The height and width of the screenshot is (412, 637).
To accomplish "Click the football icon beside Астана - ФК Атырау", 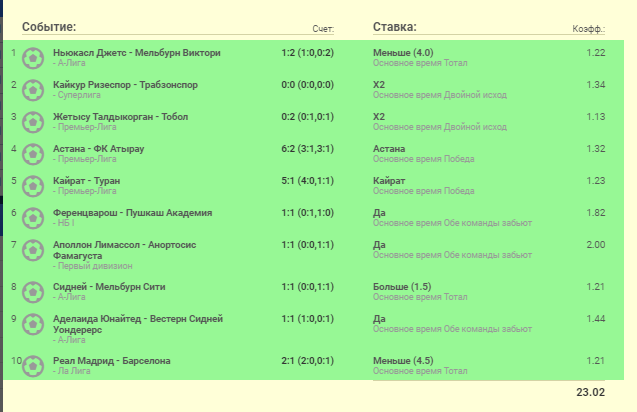I will coord(33,154).
